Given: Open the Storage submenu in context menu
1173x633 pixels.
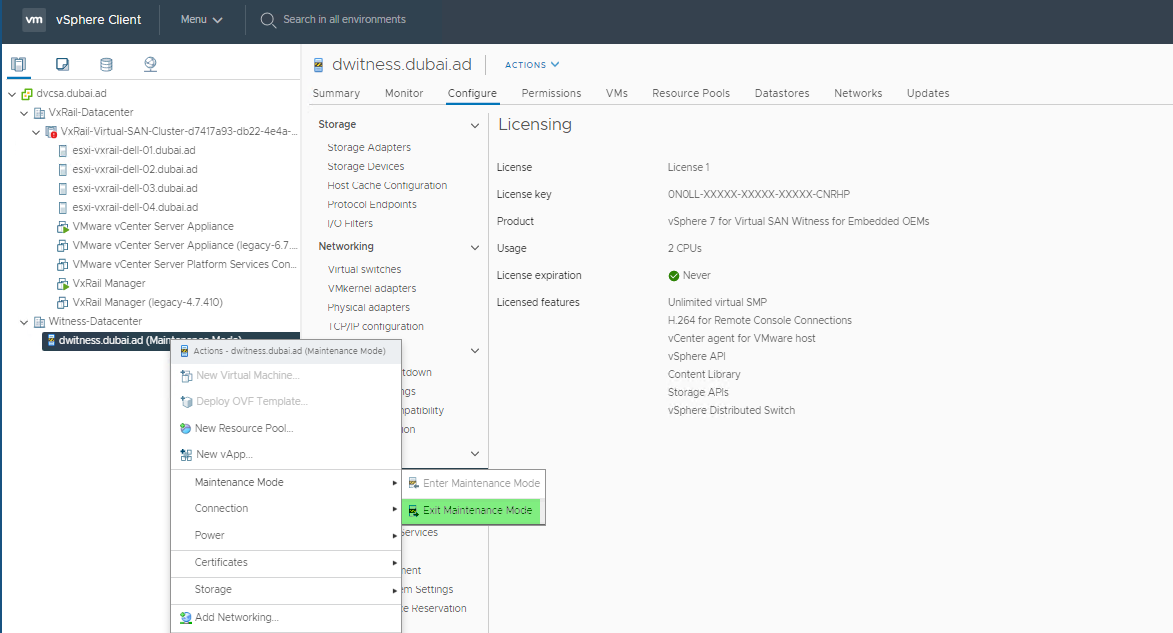Looking at the screenshot, I should (x=286, y=590).
